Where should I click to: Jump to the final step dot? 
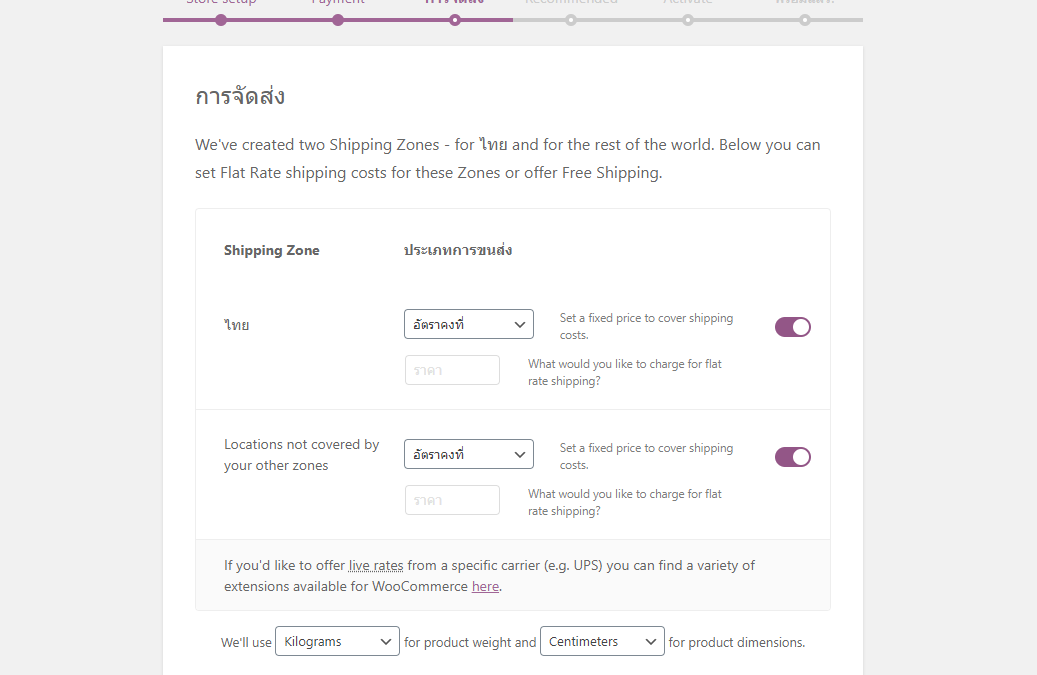click(x=804, y=20)
